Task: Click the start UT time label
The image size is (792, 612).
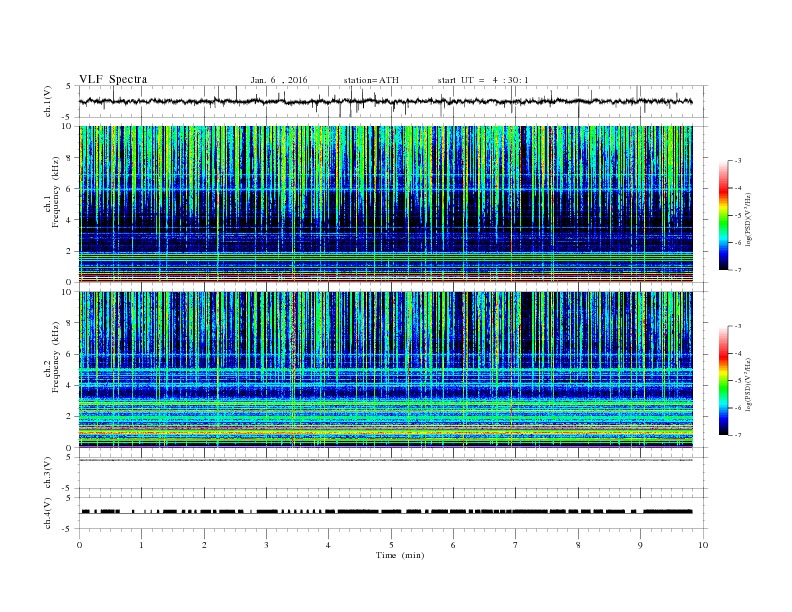Action: point(483,80)
